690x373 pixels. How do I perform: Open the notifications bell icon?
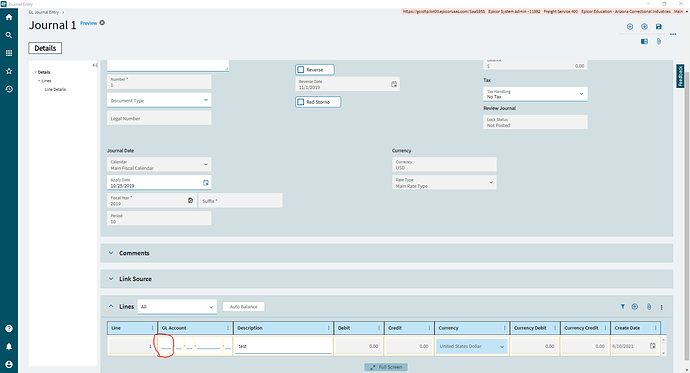[x=9, y=347]
